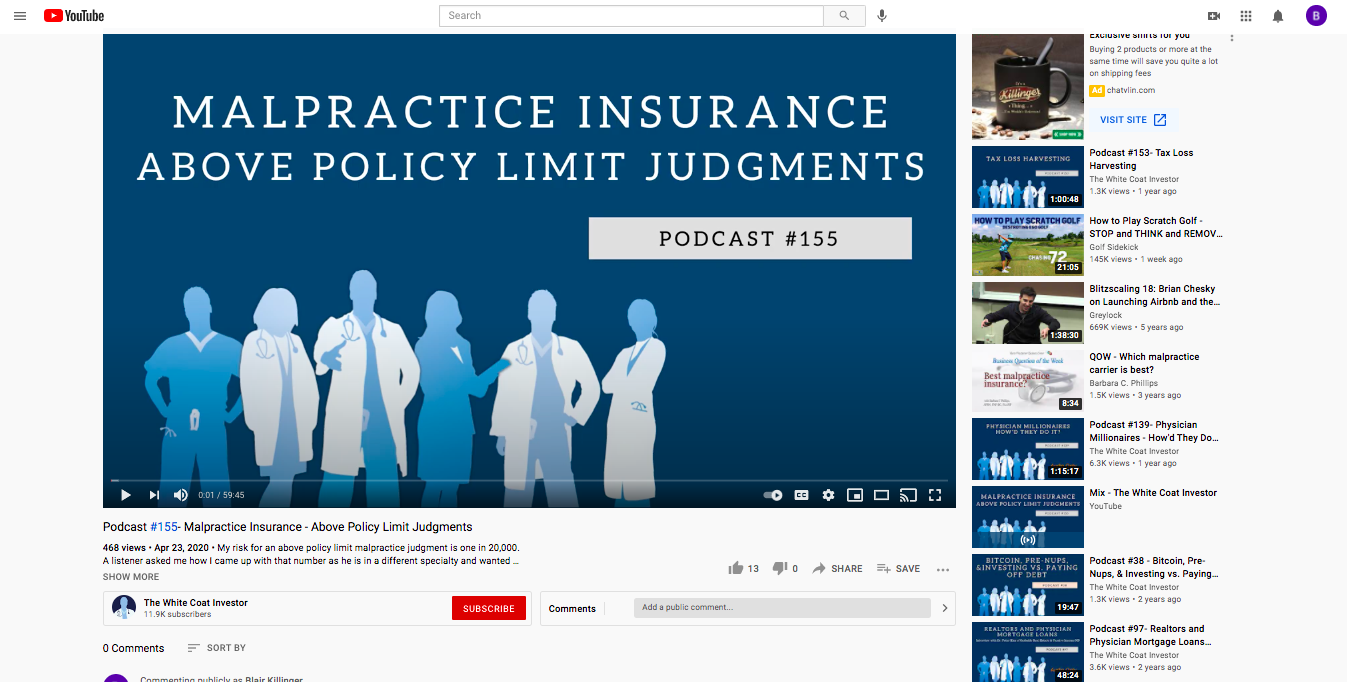Viewport: 1347px width, 682px height.
Task: Open the create video camera icon
Action: [1214, 16]
